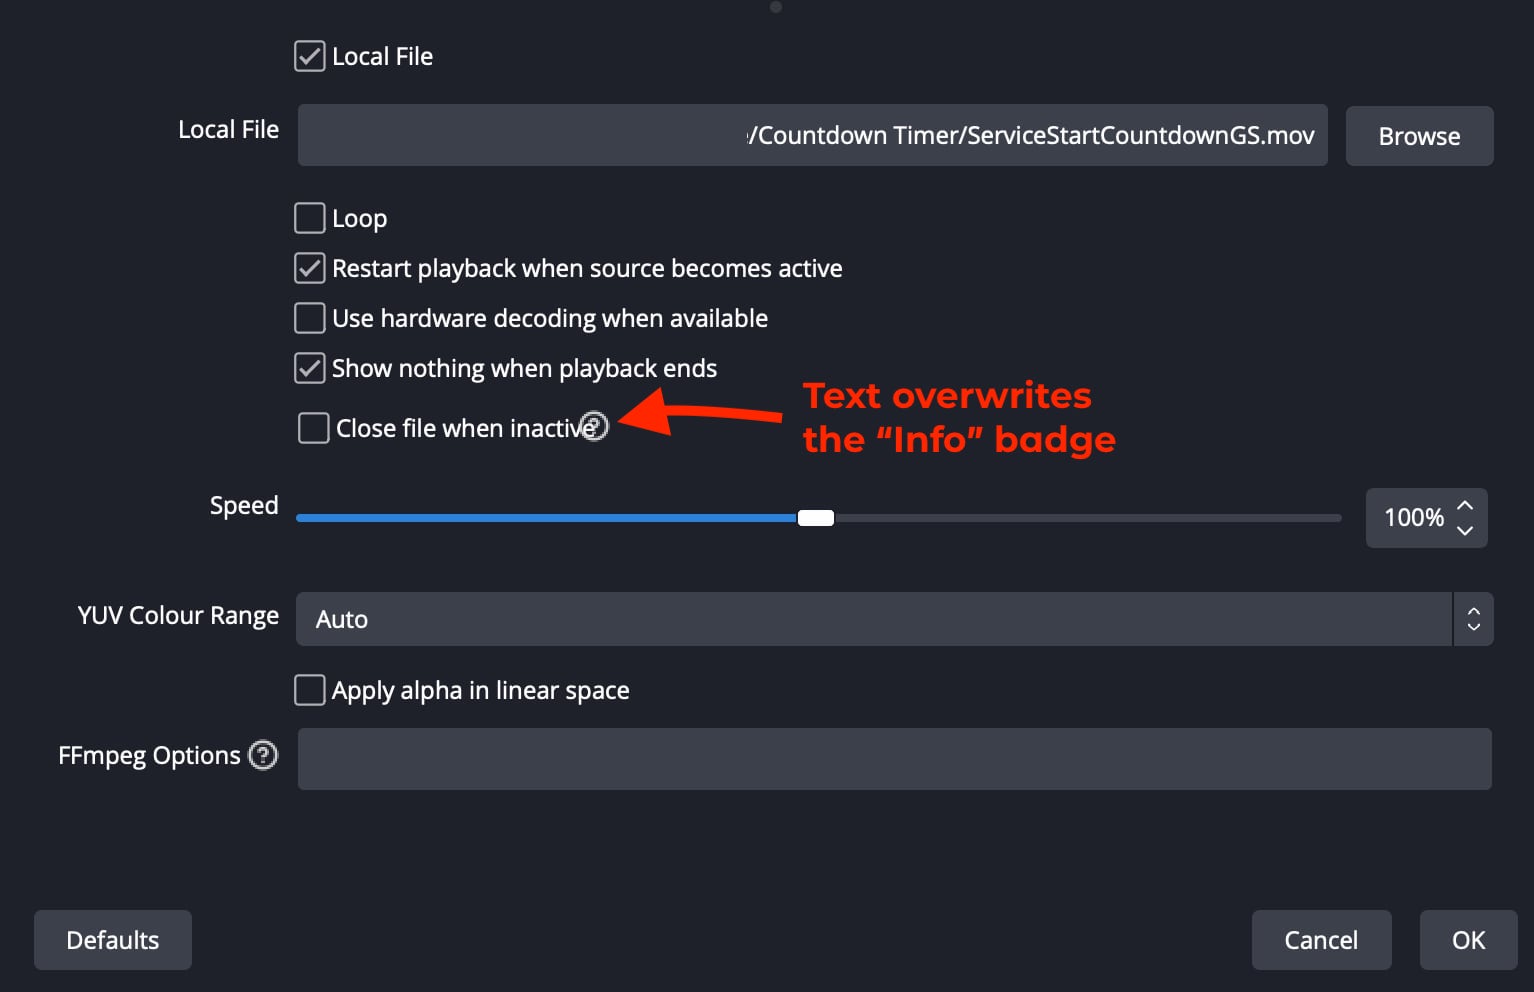Uncheck the Local File checkbox
The image size is (1534, 992).
(309, 56)
